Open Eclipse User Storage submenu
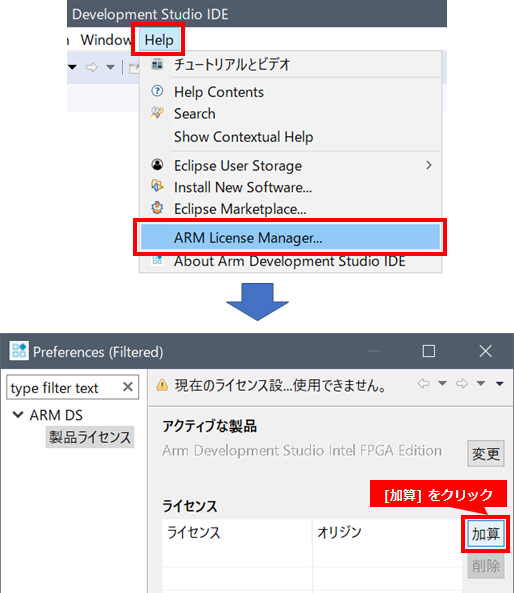This screenshot has width=514, height=593. (290, 166)
